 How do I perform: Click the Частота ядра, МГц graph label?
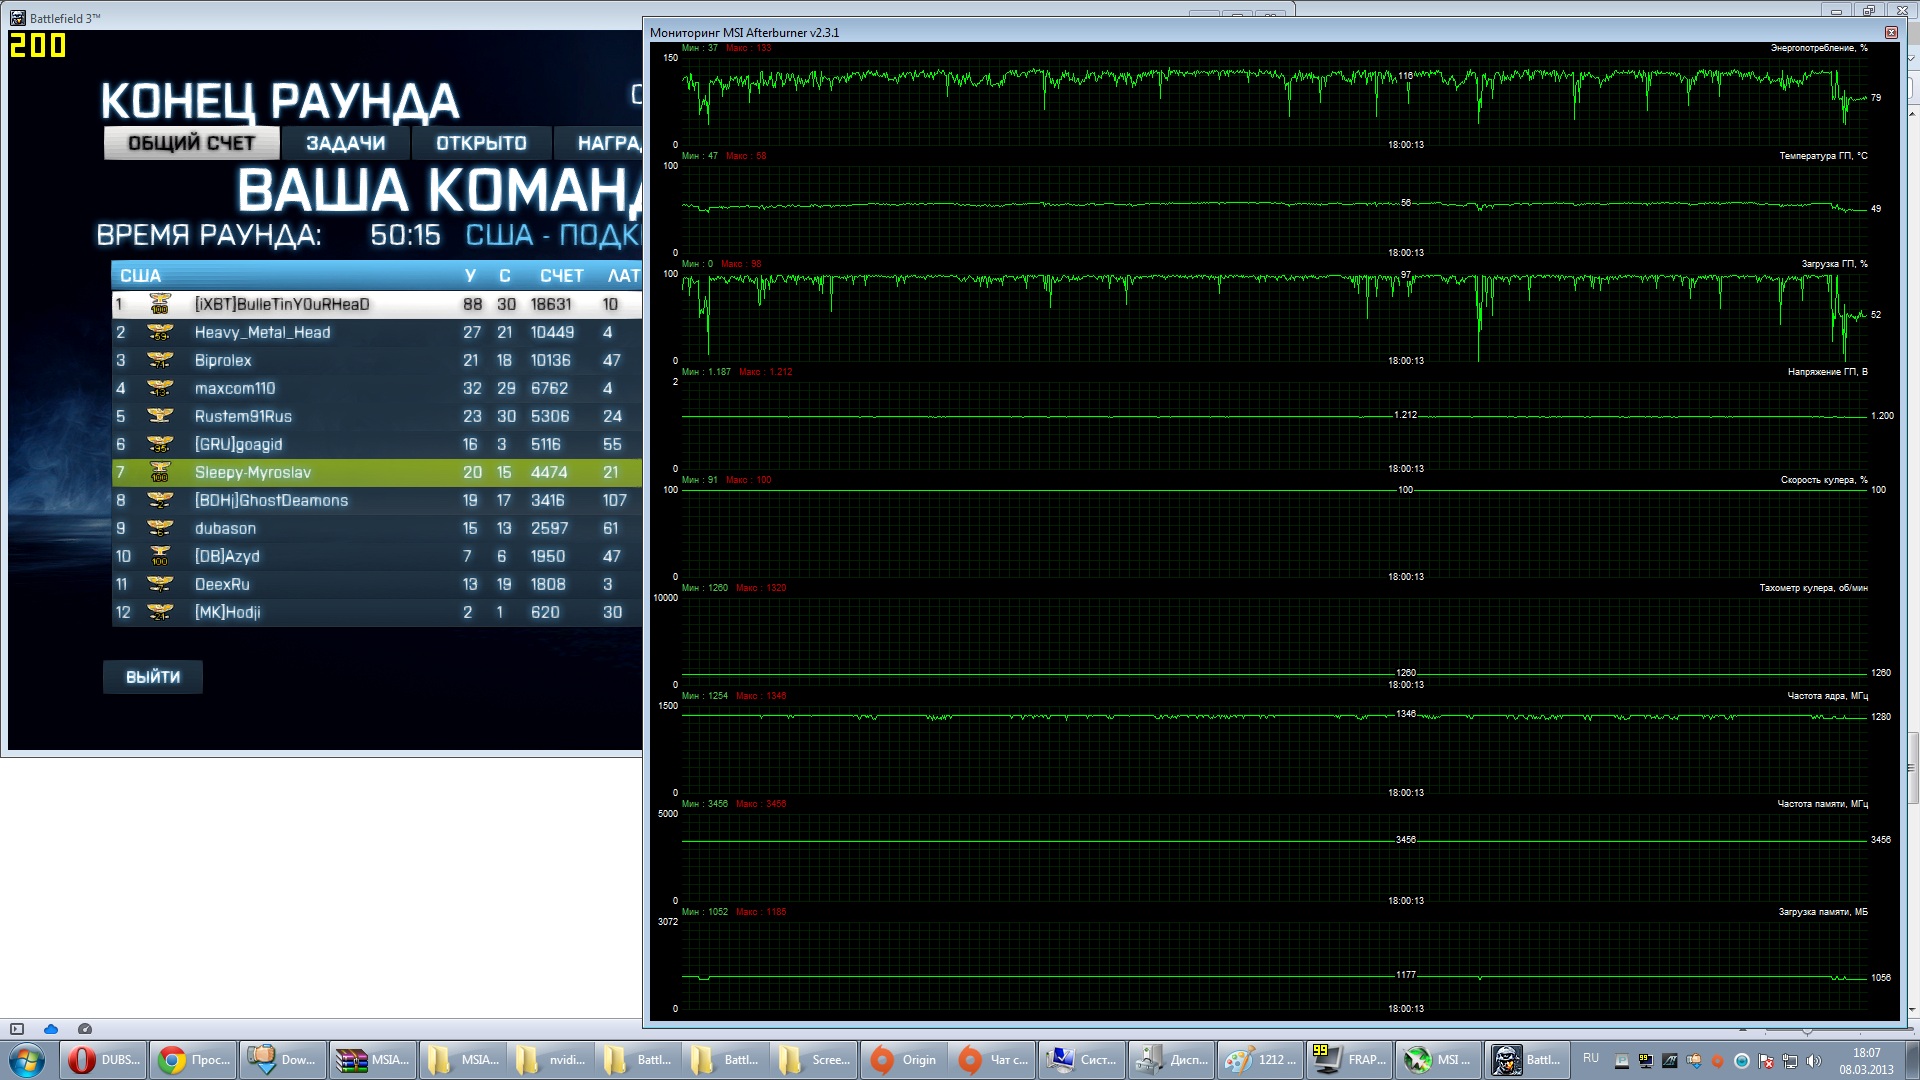click(x=1827, y=696)
